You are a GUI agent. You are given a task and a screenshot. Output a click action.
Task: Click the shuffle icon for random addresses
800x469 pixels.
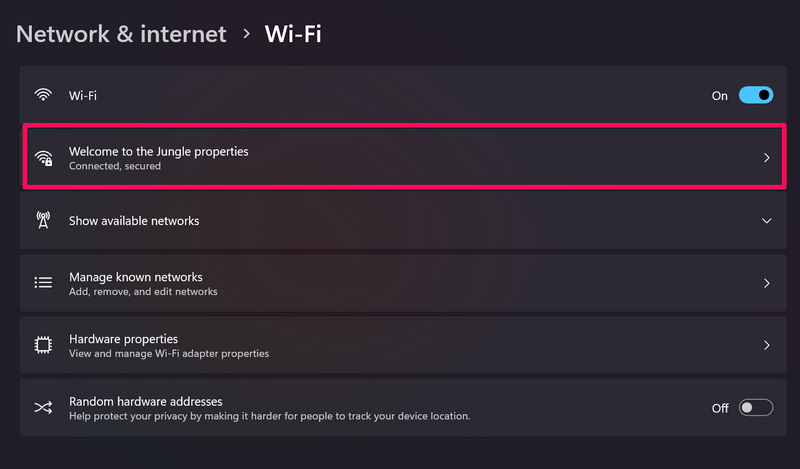[x=43, y=407]
